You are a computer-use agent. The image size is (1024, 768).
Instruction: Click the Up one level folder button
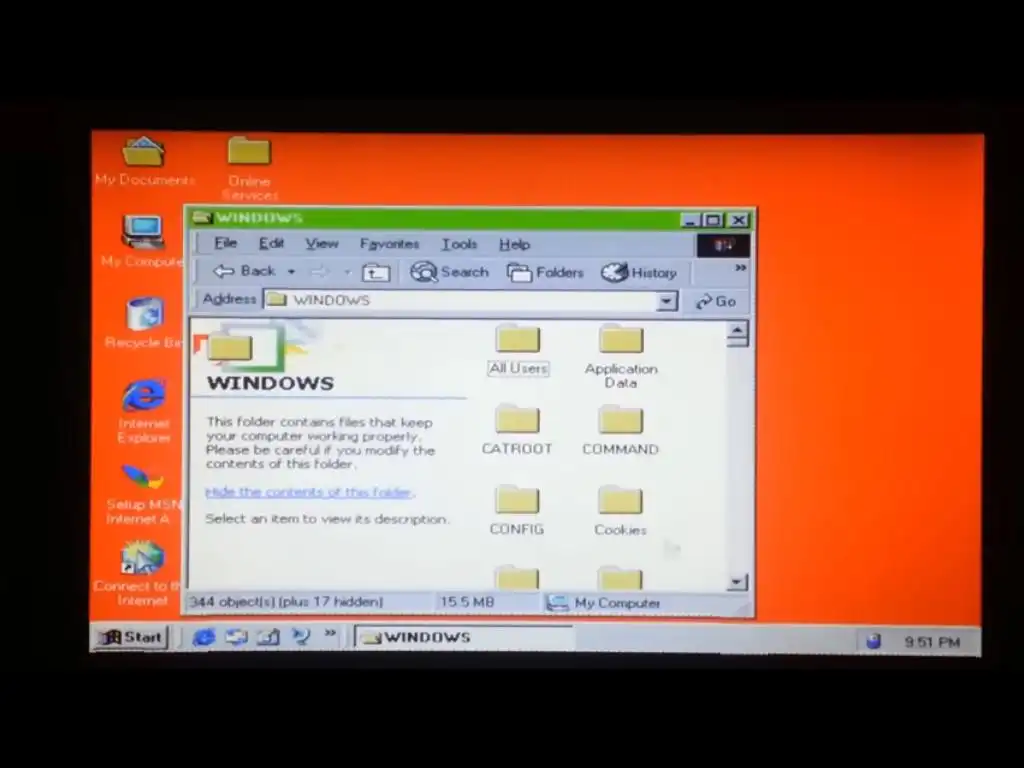376,273
